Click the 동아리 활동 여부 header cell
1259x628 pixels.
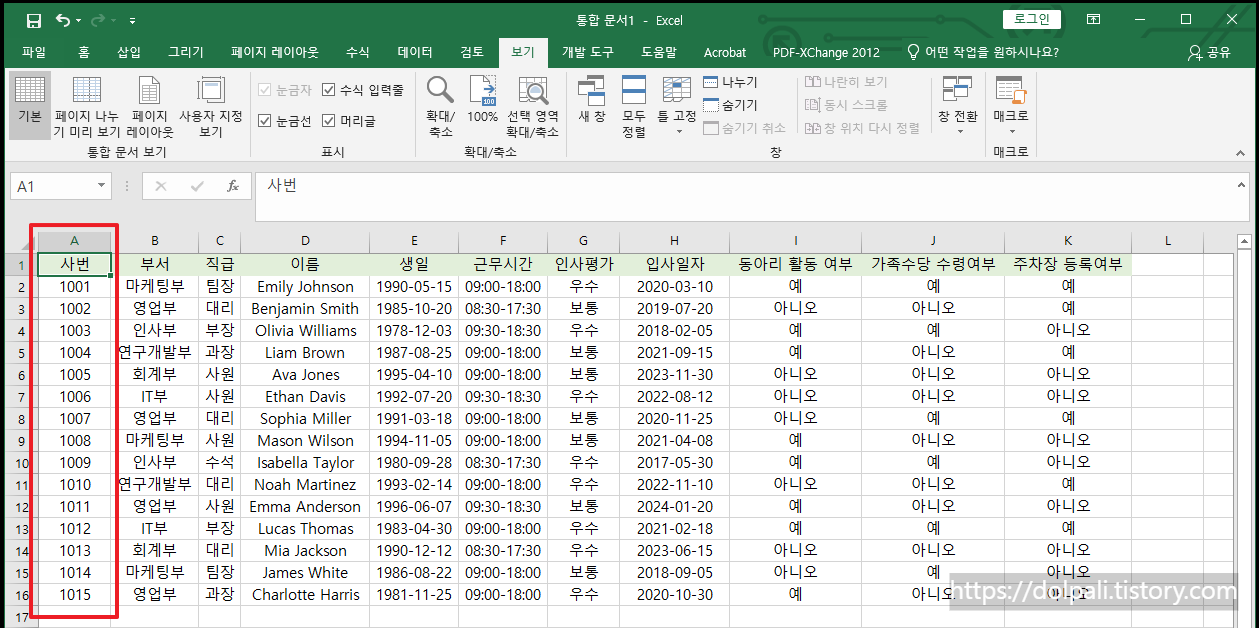795,265
